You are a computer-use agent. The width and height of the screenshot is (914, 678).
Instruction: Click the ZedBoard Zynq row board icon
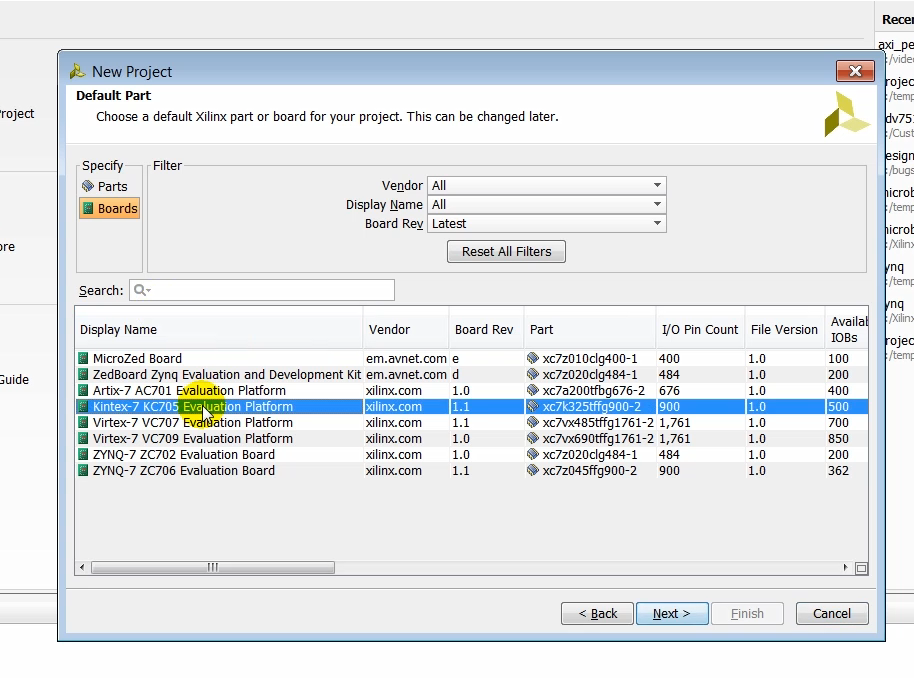tap(84, 375)
